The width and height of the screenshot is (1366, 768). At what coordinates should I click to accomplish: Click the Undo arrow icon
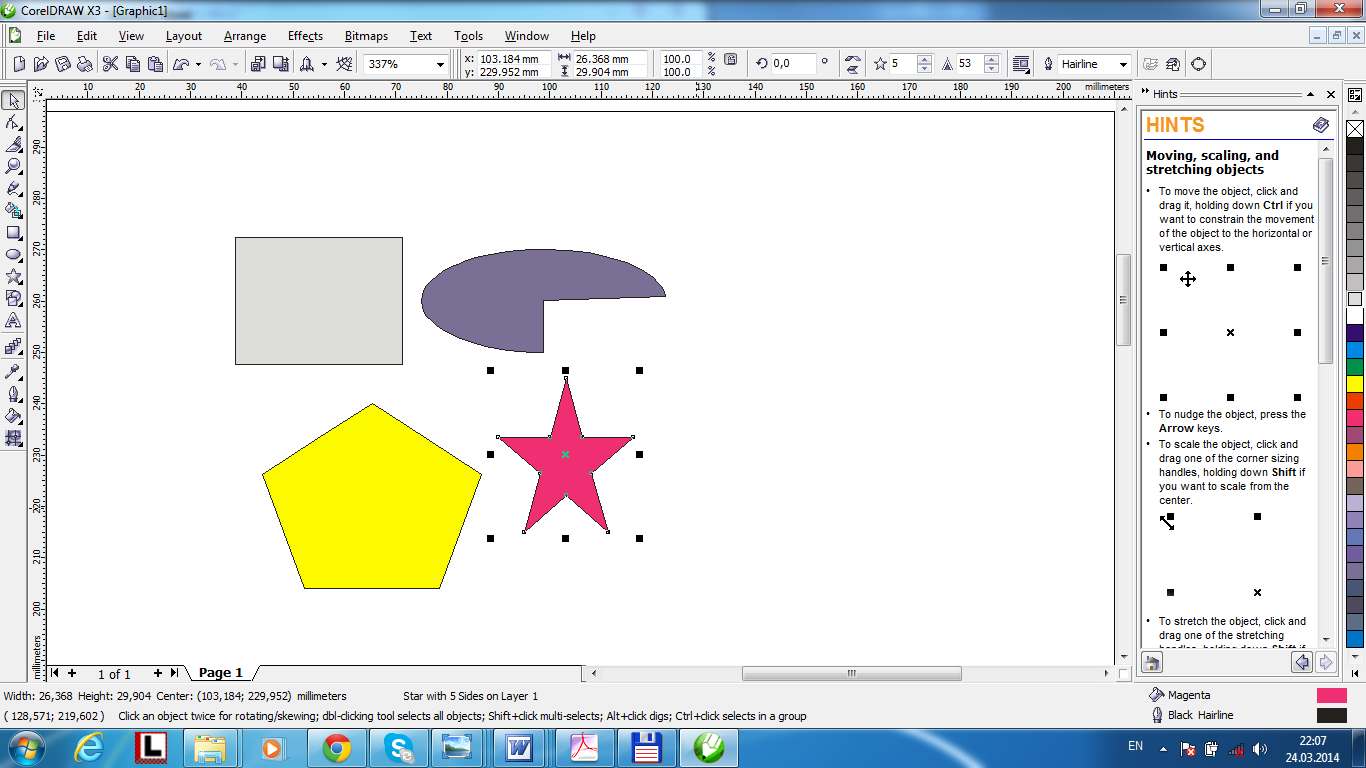pyautogui.click(x=181, y=64)
